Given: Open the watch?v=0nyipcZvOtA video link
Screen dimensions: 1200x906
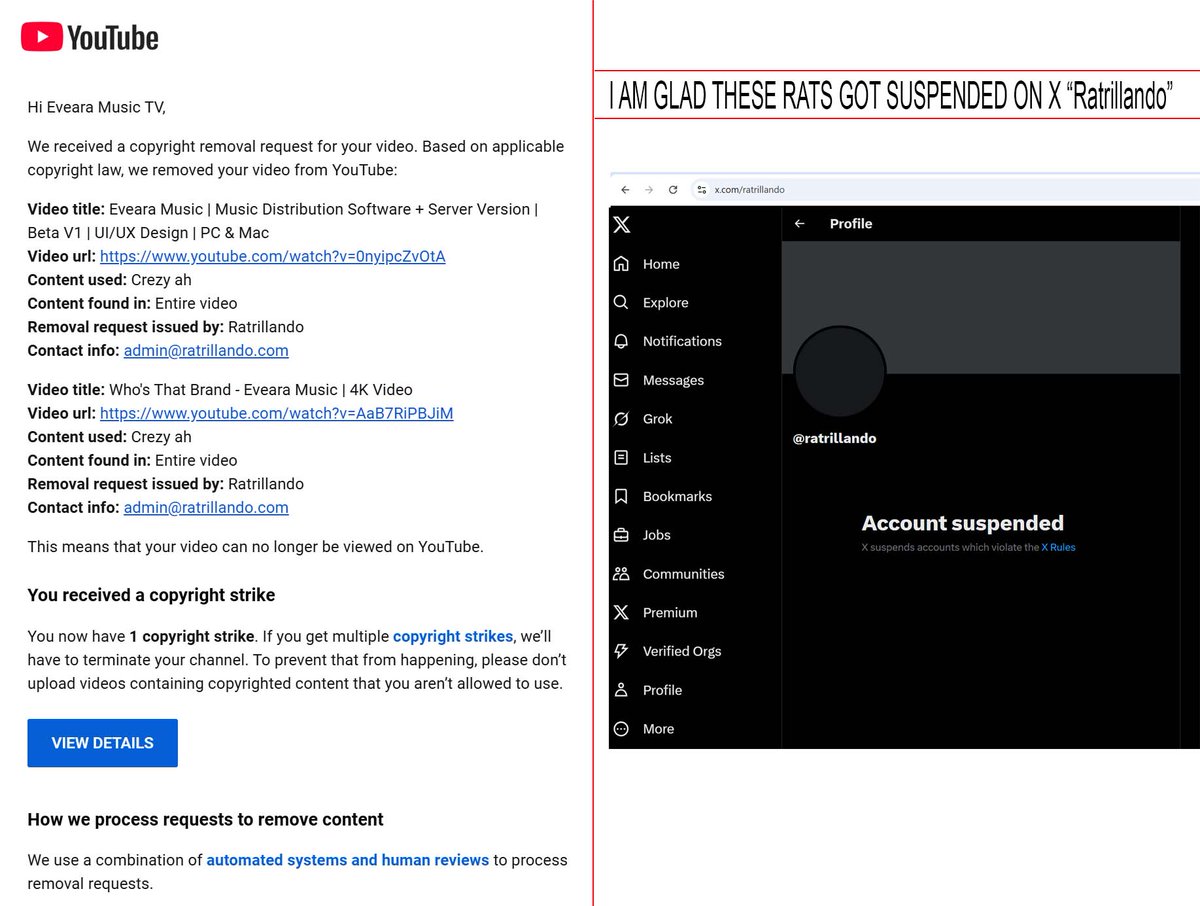Looking at the screenshot, I should tap(273, 256).
